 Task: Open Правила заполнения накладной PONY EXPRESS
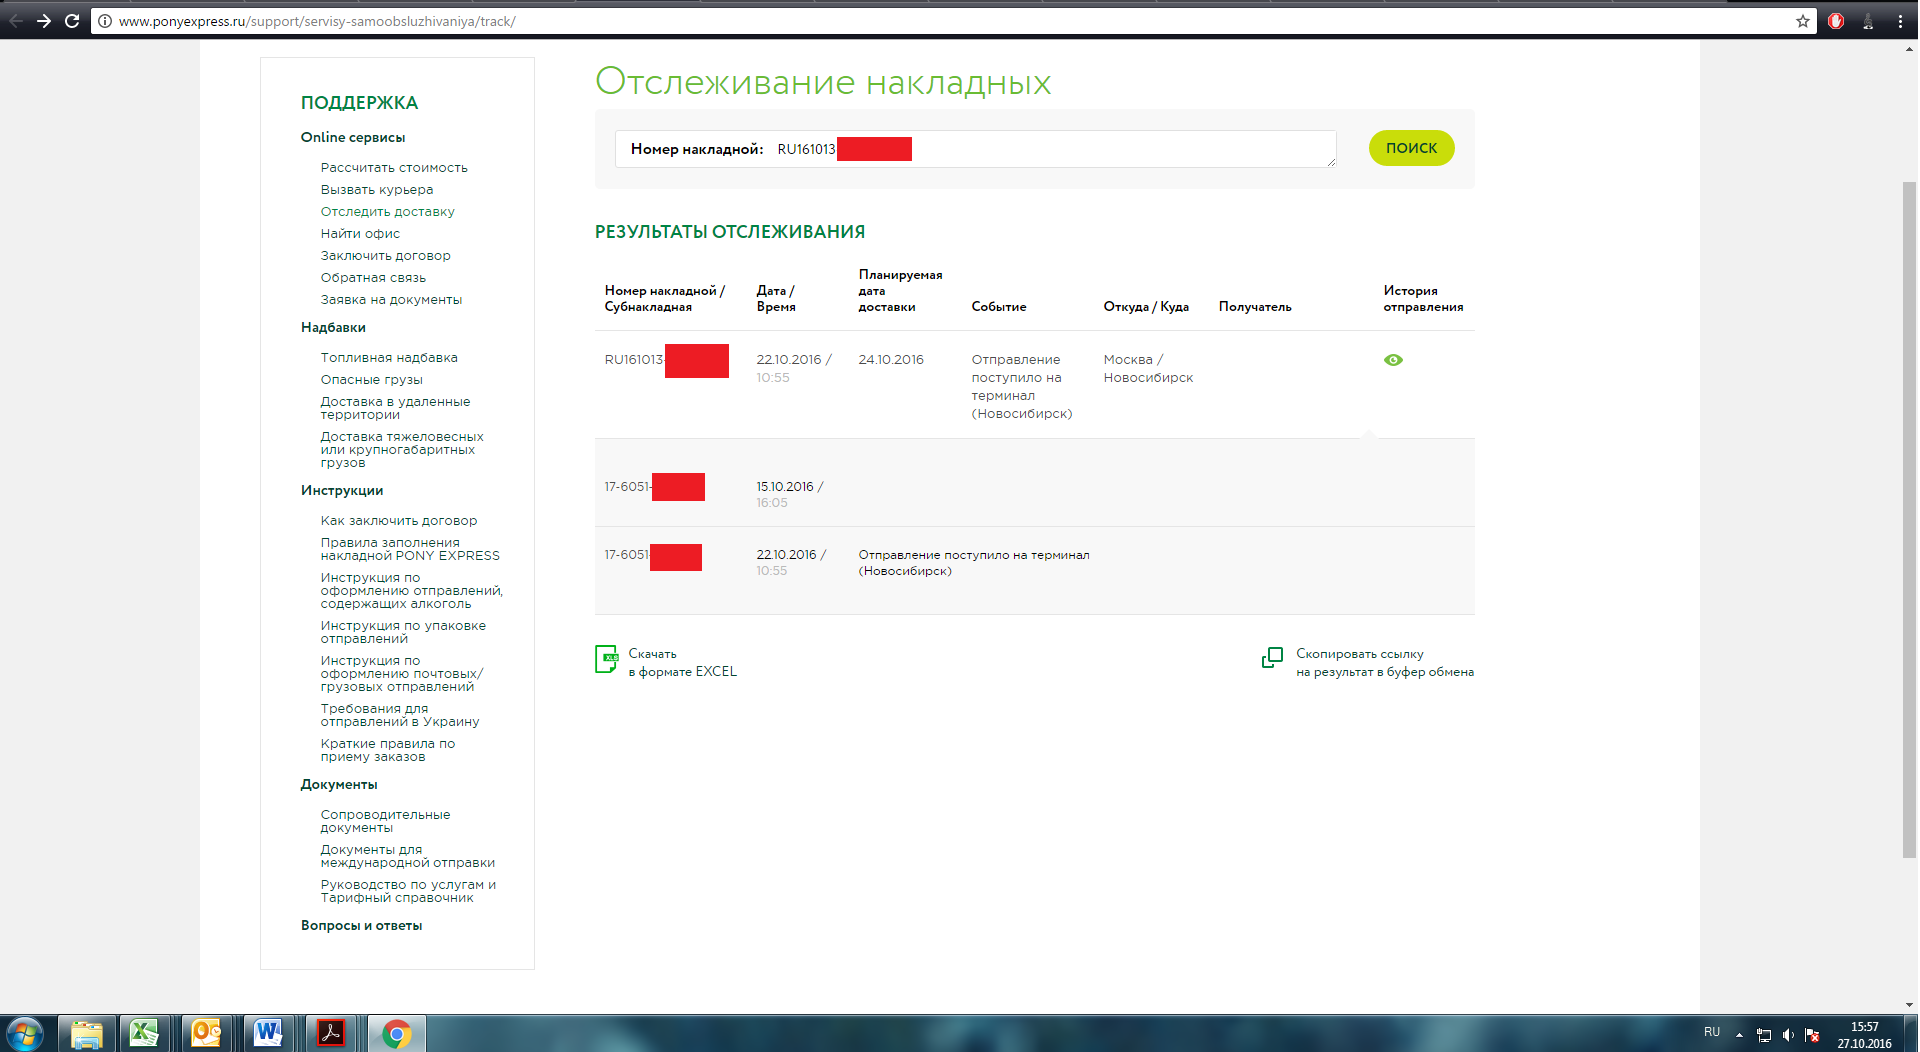pos(410,549)
